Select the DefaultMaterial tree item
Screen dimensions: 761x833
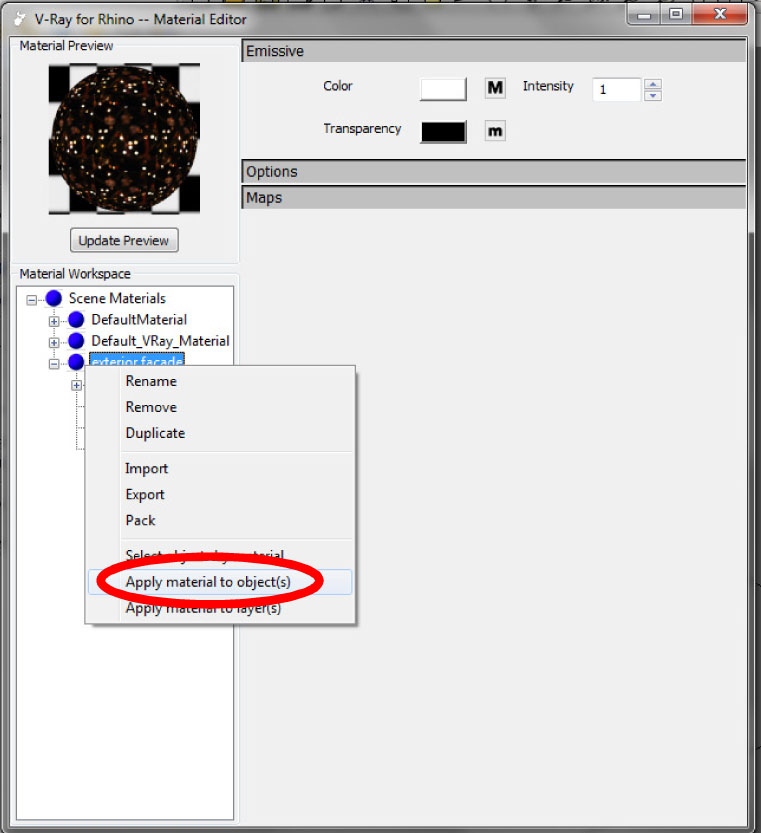139,319
